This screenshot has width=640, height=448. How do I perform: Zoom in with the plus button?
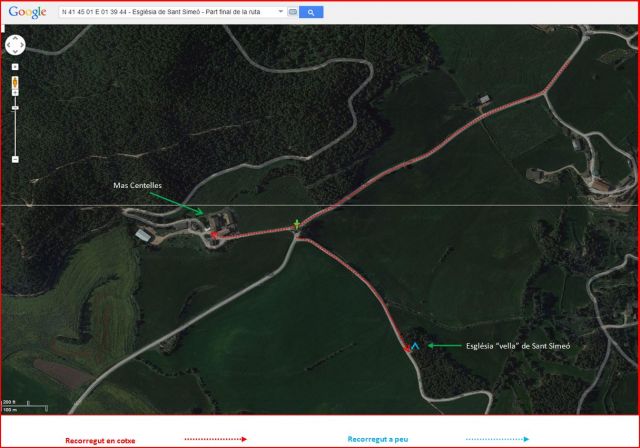pyautogui.click(x=15, y=93)
